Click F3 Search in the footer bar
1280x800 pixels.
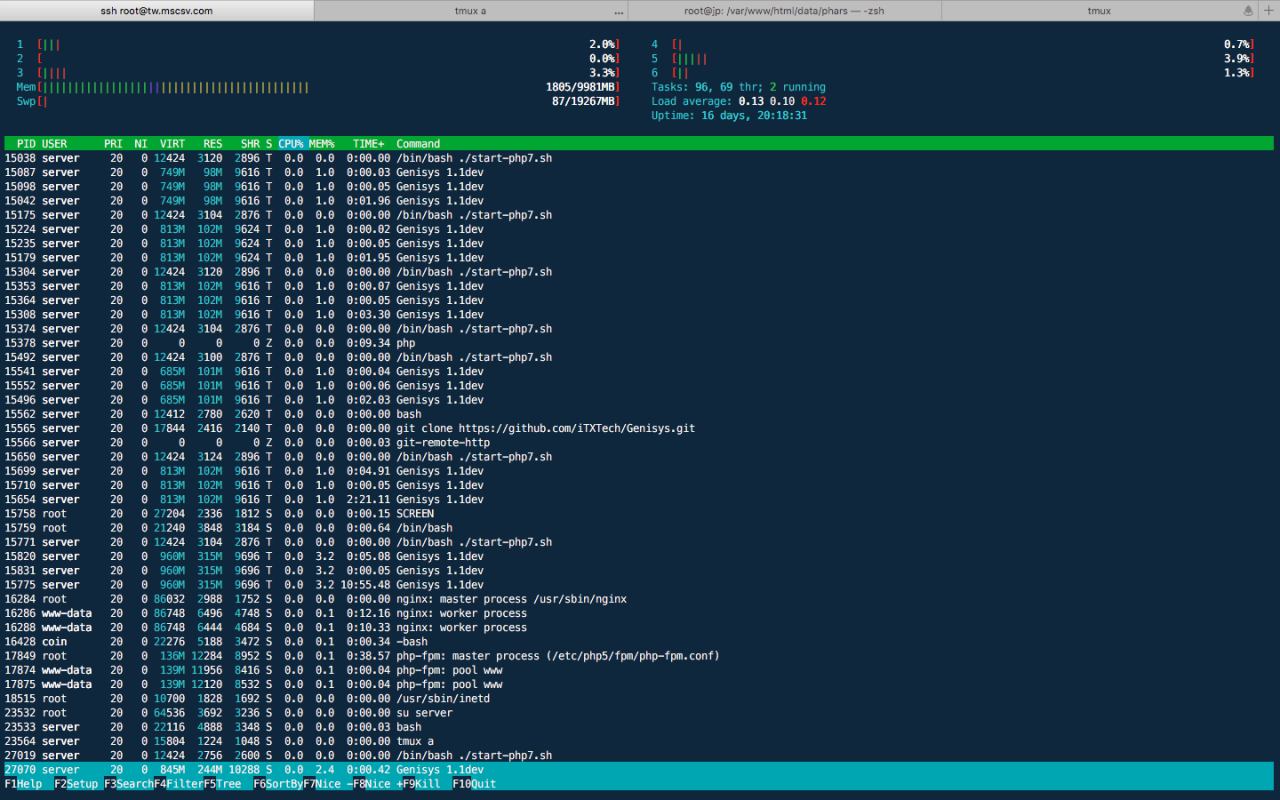click(x=128, y=784)
